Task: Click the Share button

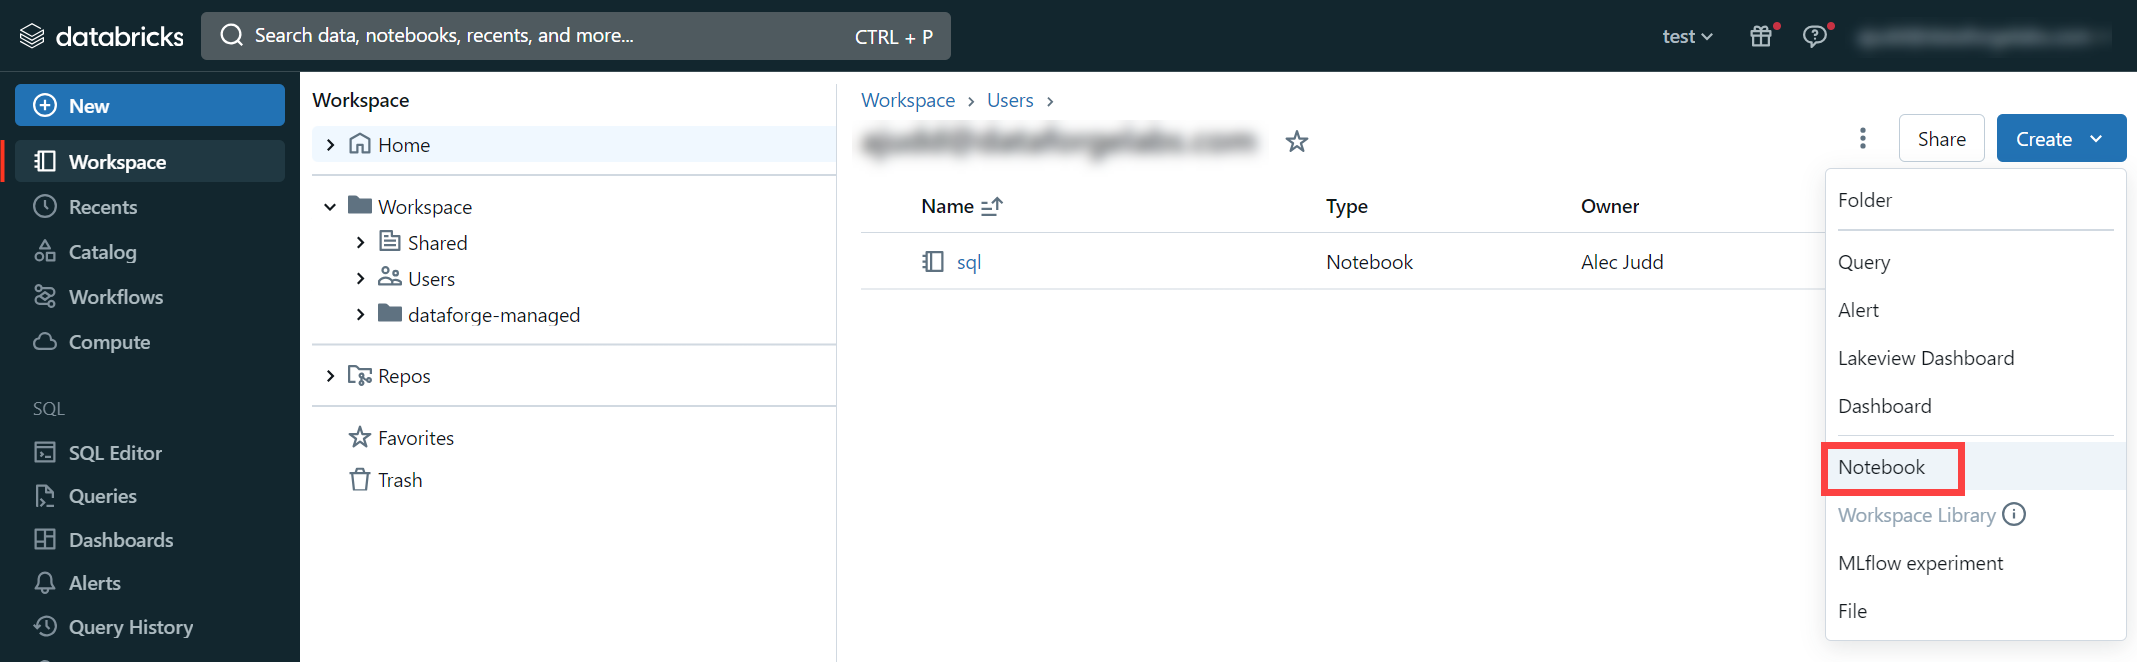Action: (x=1941, y=138)
